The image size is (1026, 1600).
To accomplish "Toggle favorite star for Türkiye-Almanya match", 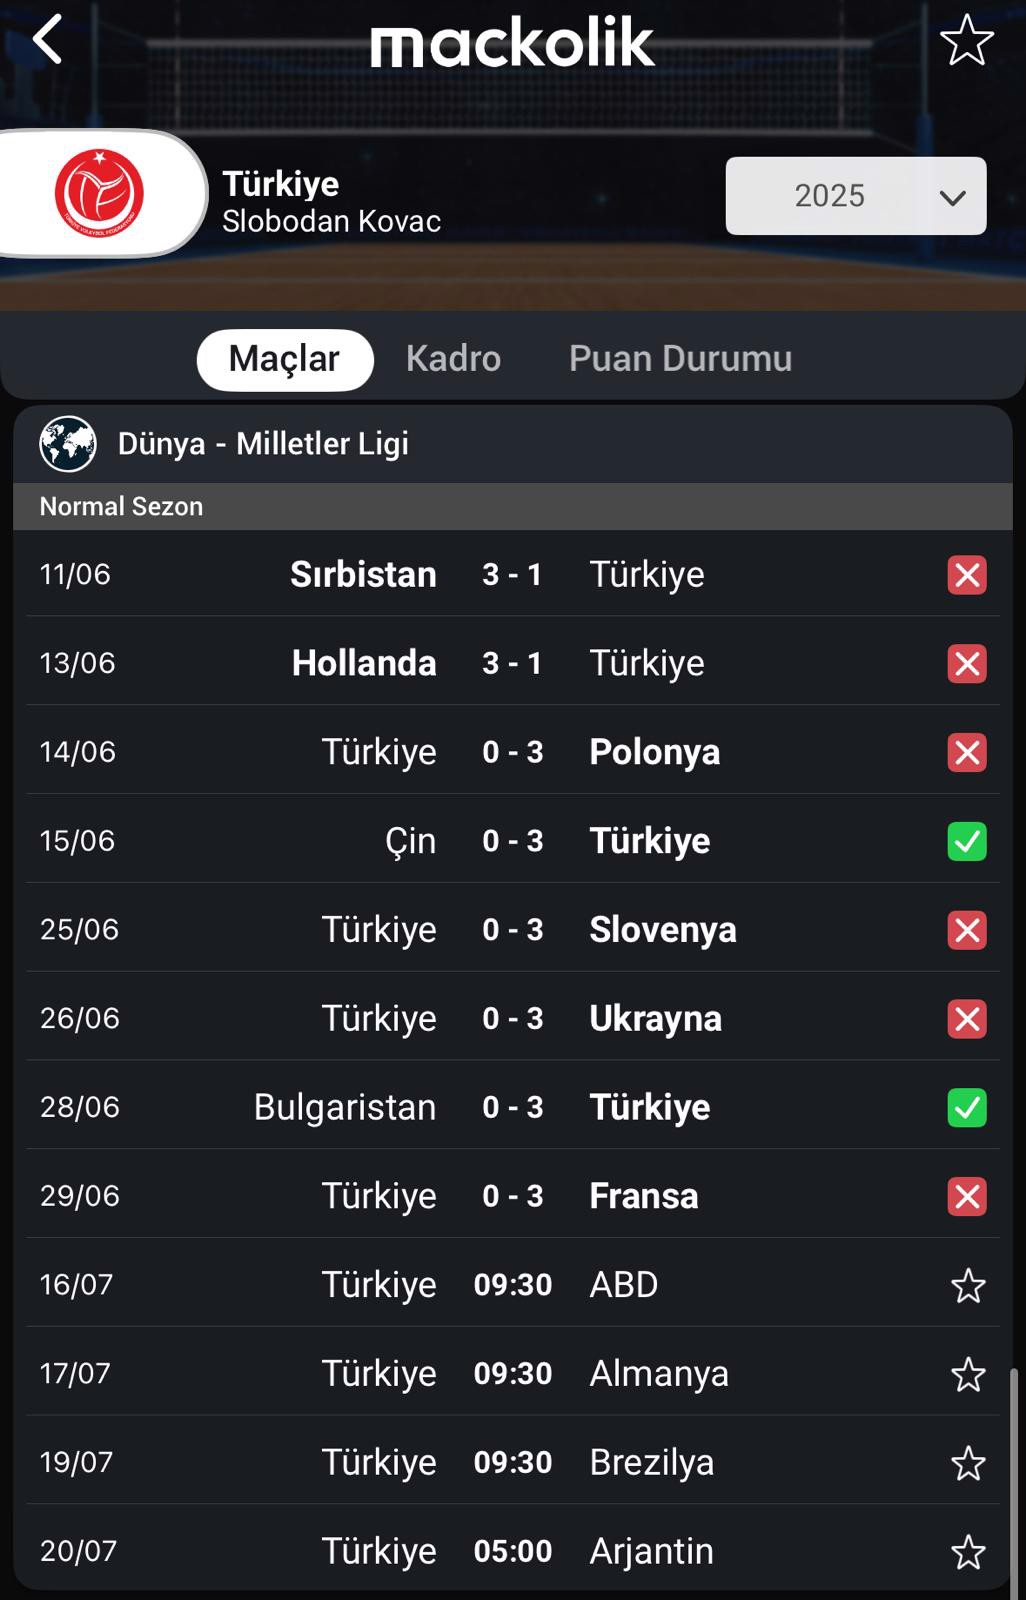I will point(968,1374).
